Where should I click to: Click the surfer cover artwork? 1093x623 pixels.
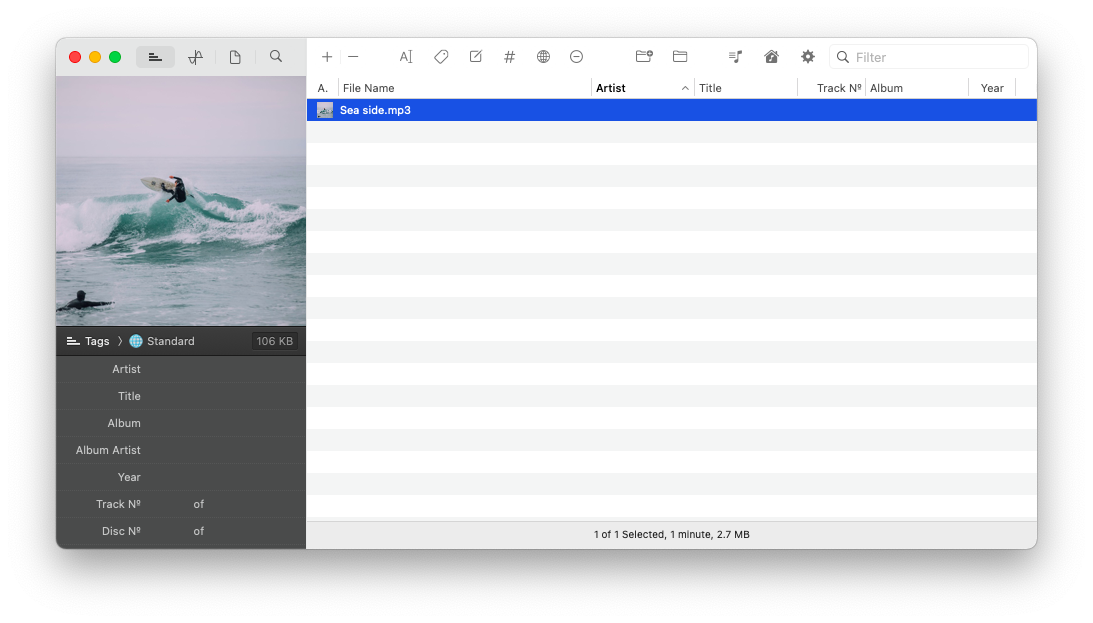pos(181,201)
